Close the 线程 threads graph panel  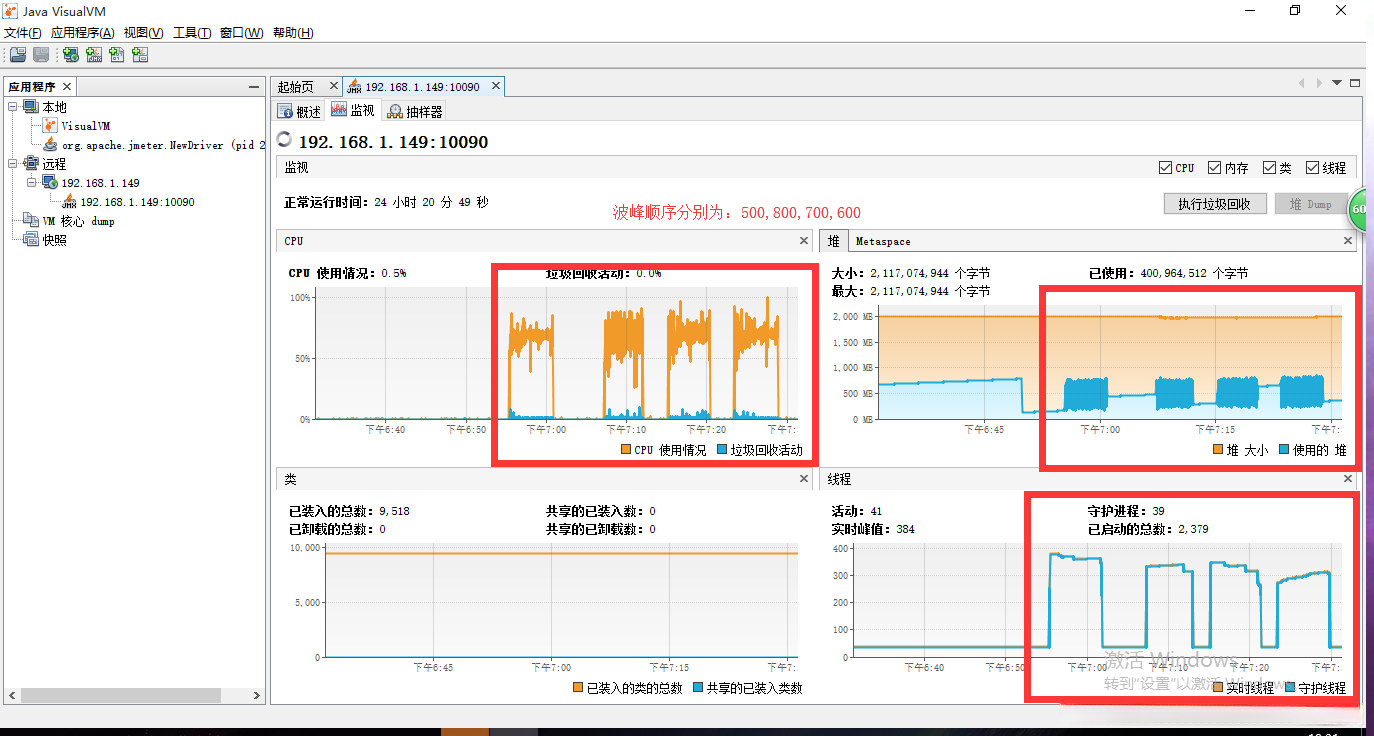point(1348,479)
